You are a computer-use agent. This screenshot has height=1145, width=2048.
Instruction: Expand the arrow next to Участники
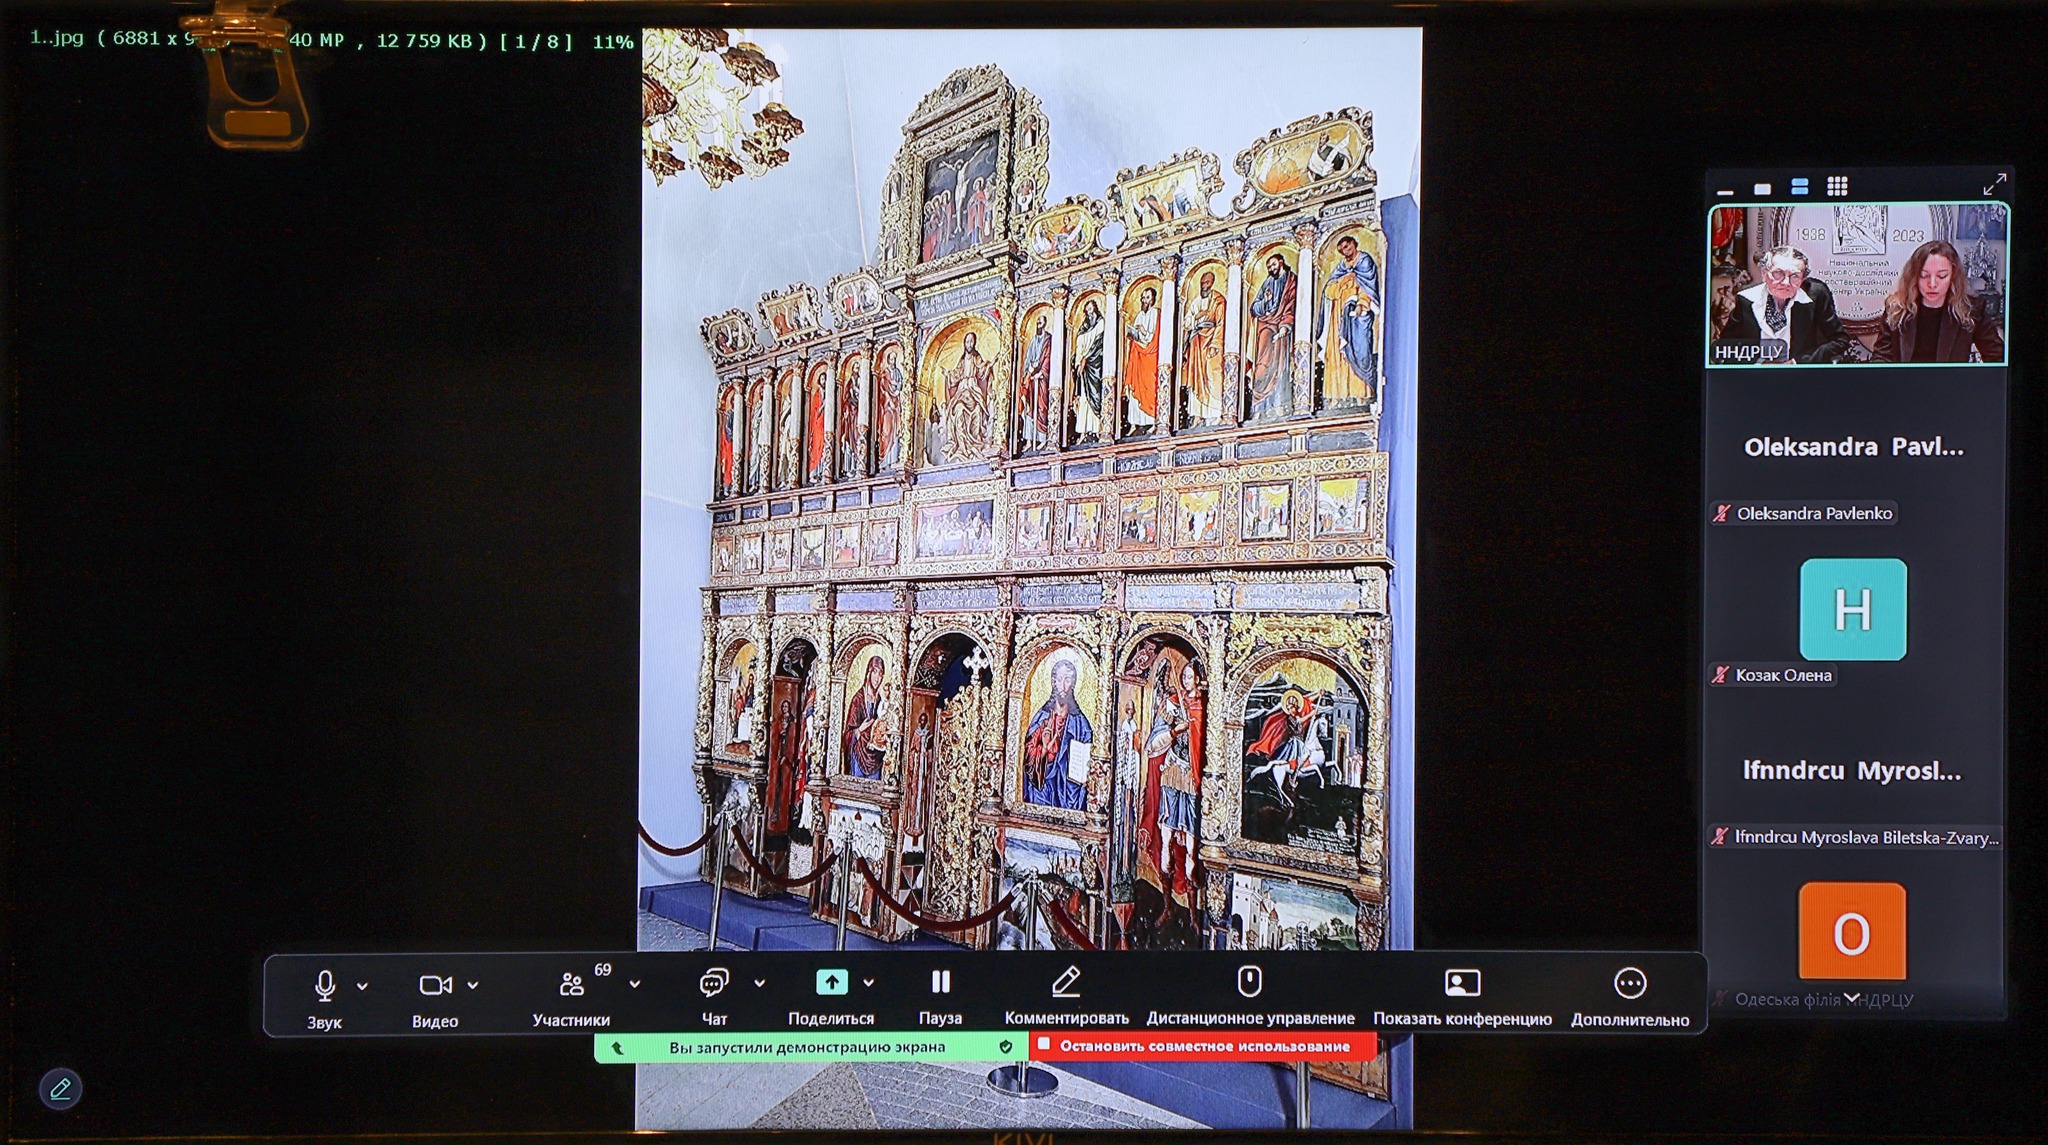[x=635, y=985]
